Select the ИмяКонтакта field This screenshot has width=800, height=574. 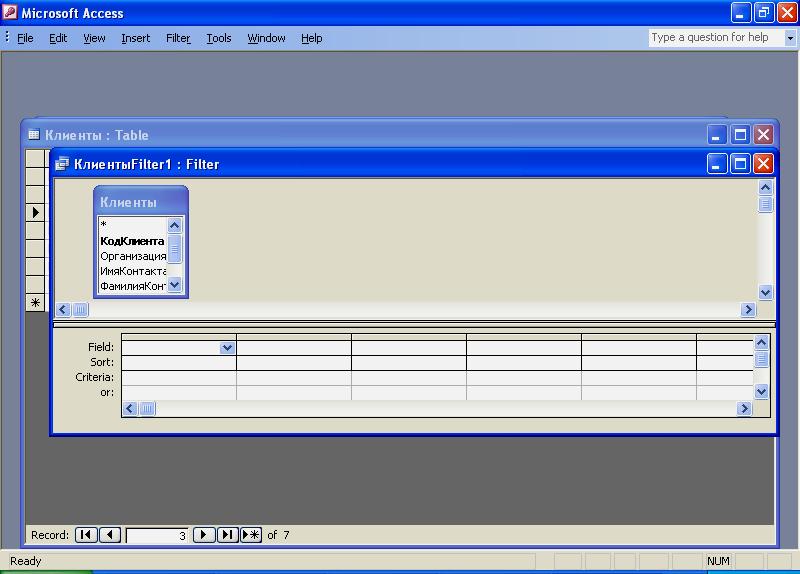point(133,271)
